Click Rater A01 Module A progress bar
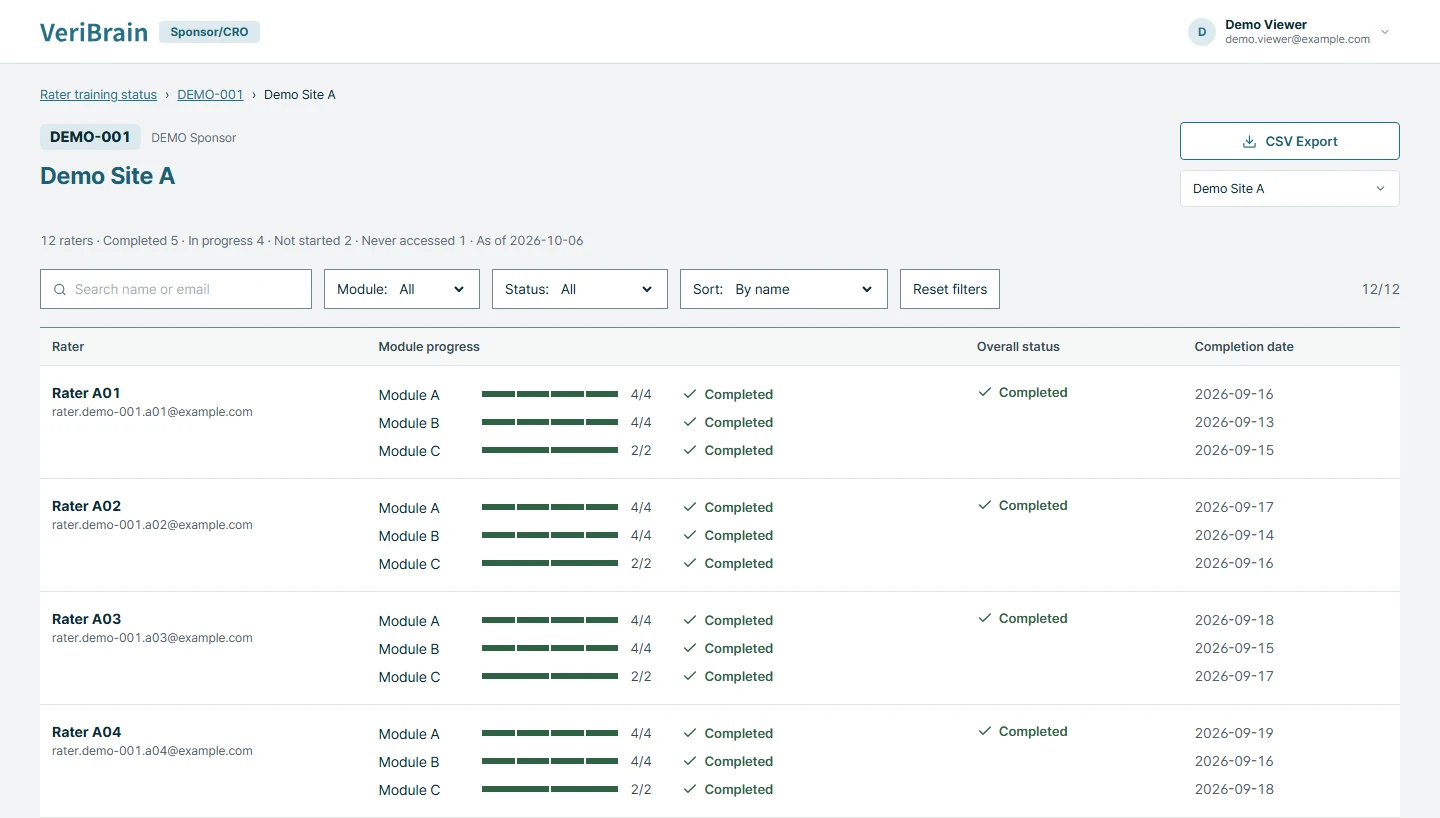 (550, 394)
